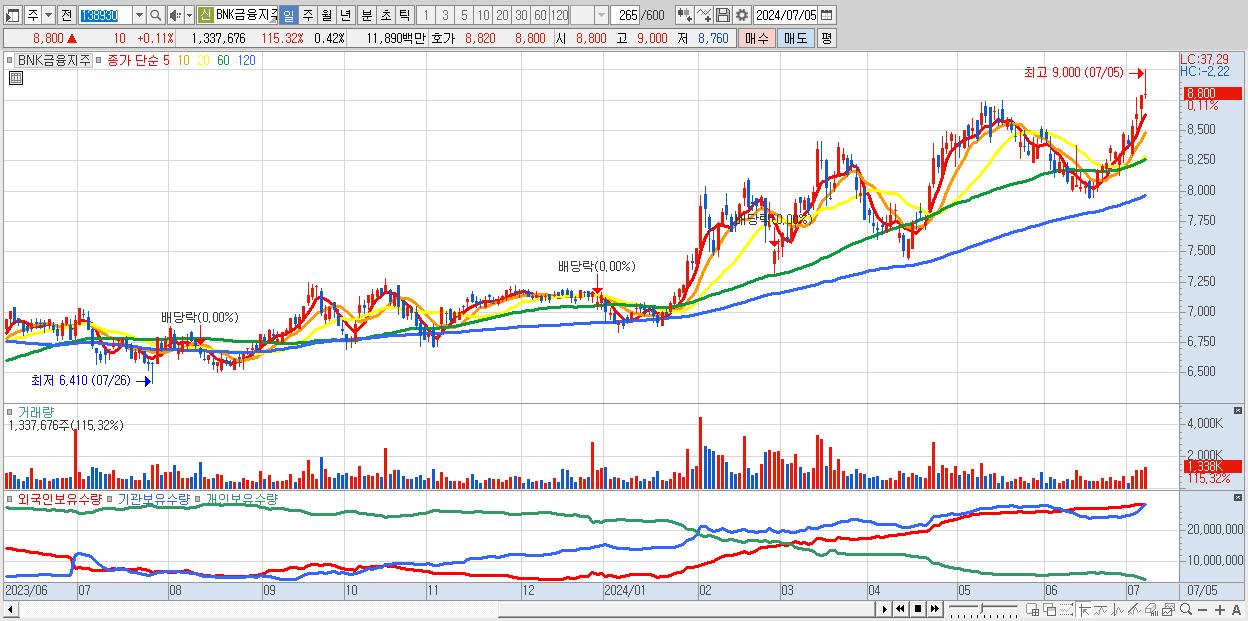Click the yellow 20-day MA legend
Image resolution: width=1248 pixels, height=621 pixels.
click(203, 60)
